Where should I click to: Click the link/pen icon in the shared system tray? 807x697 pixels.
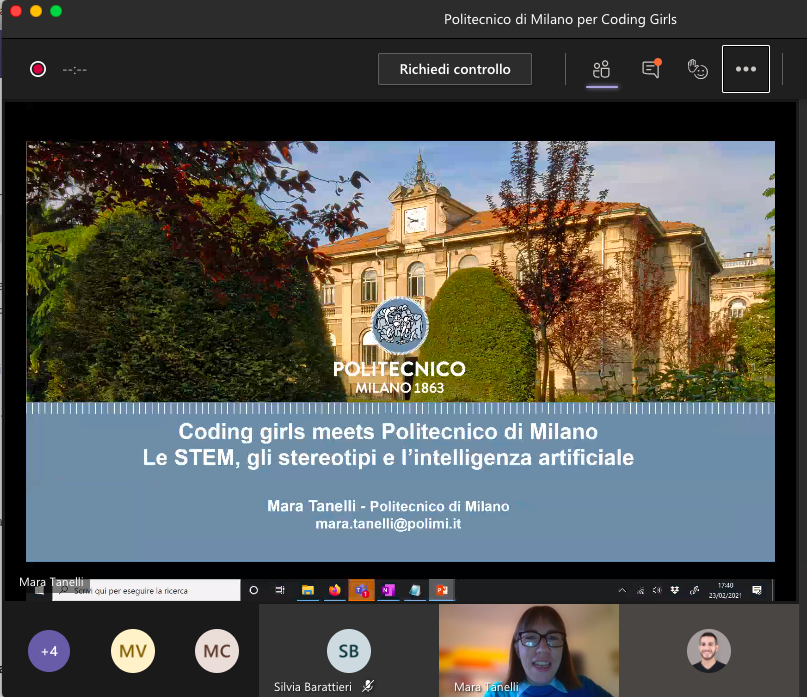coord(694,590)
